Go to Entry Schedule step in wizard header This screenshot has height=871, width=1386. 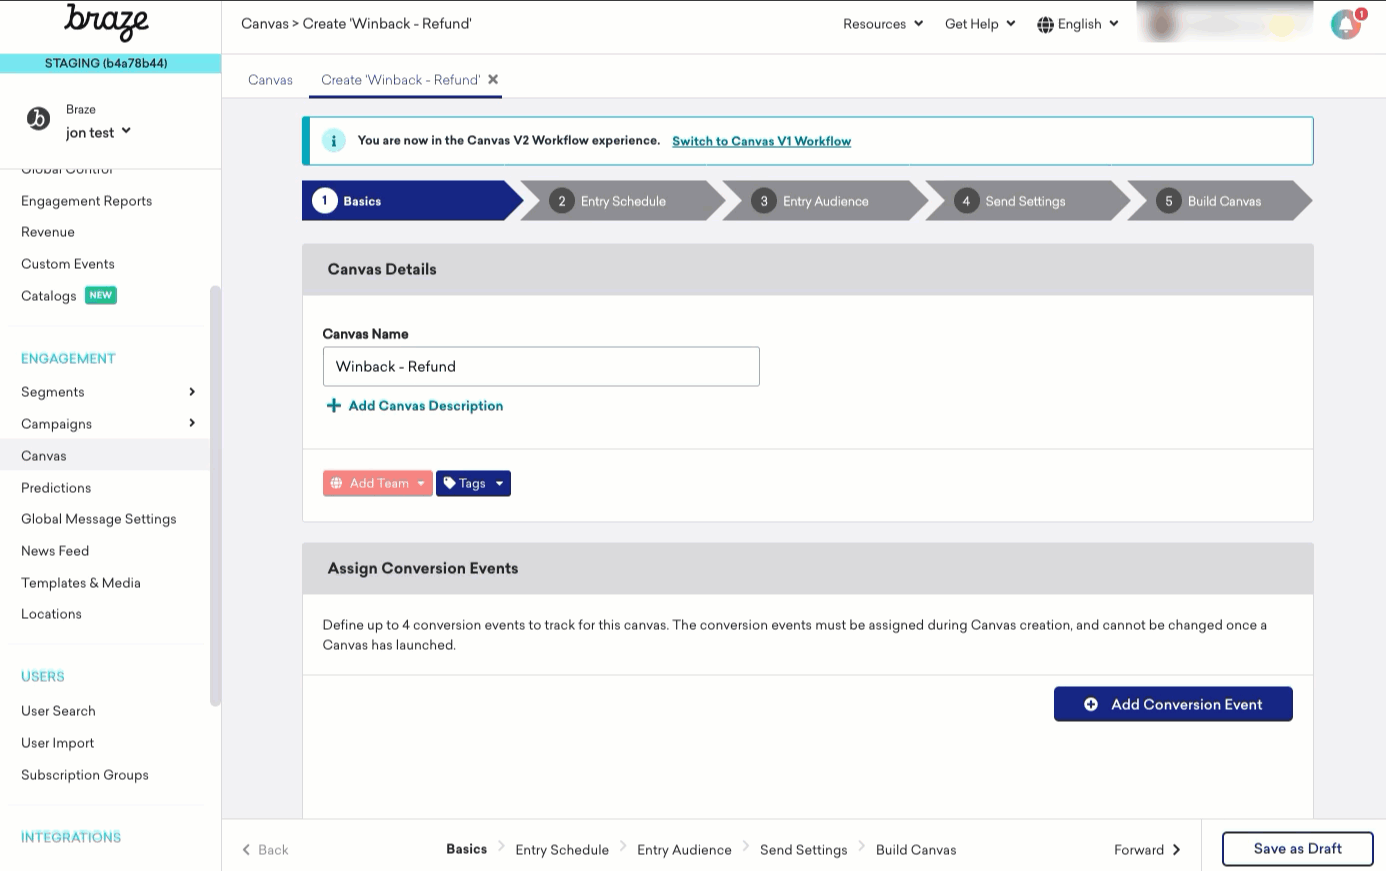coord(623,201)
